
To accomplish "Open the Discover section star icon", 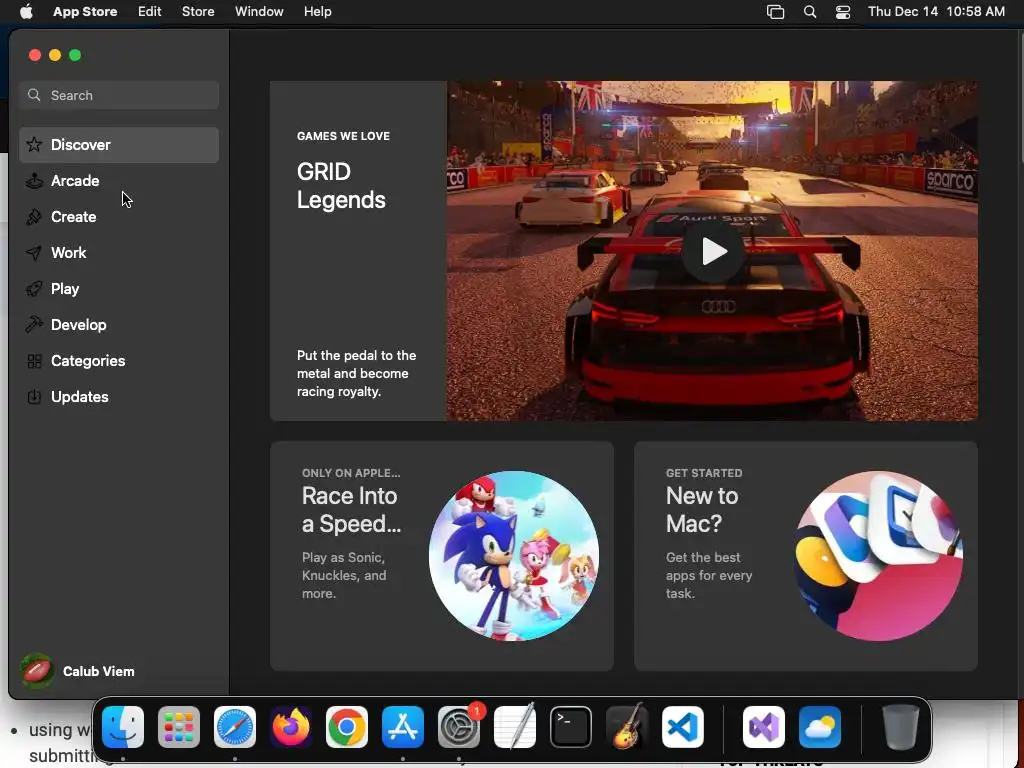I will point(34,144).
